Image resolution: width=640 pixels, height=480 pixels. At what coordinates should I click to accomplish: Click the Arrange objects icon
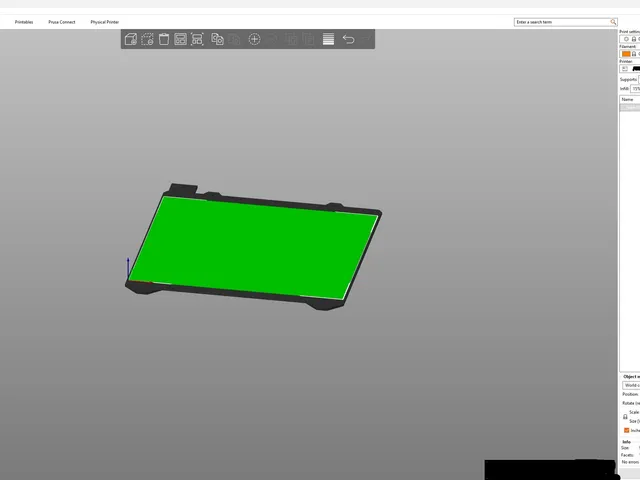tap(180, 39)
